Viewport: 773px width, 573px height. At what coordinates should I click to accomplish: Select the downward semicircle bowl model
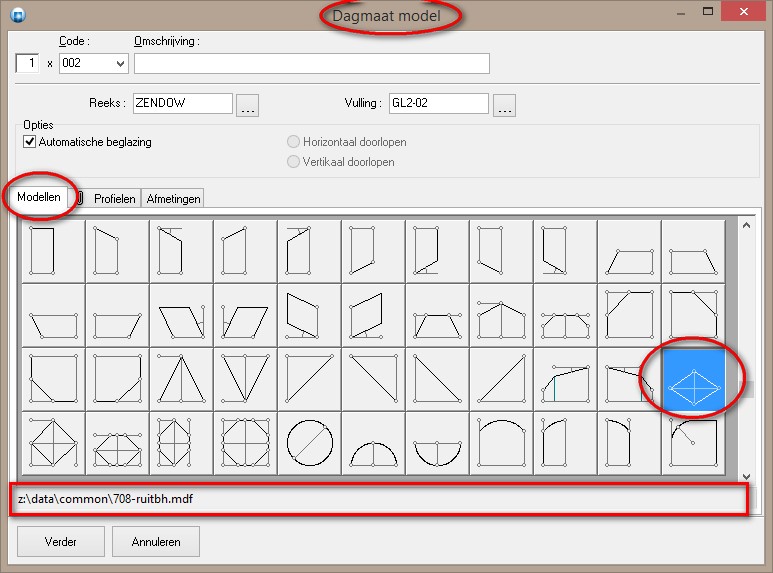437,443
